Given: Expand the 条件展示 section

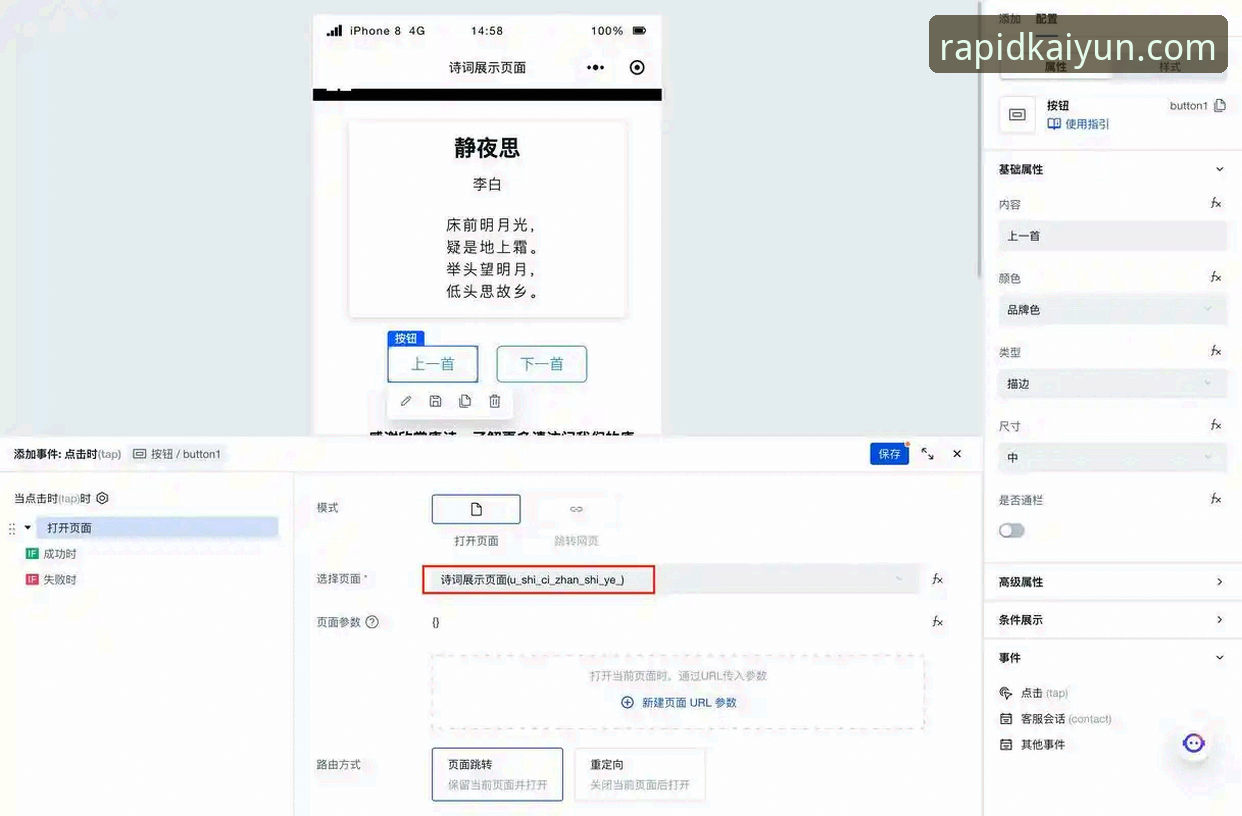Looking at the screenshot, I should [x=1219, y=620].
